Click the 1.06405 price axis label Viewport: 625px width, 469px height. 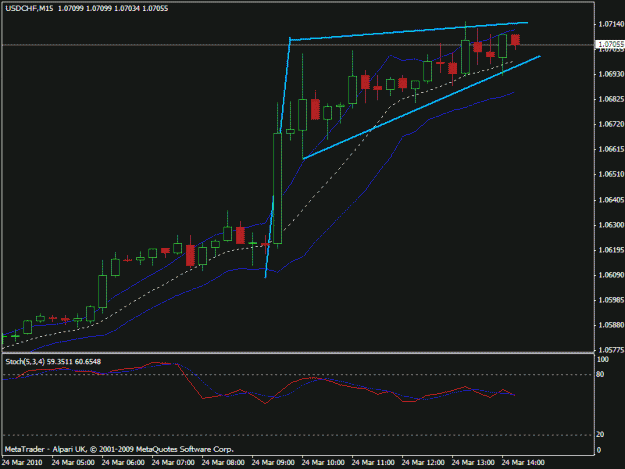click(x=611, y=200)
